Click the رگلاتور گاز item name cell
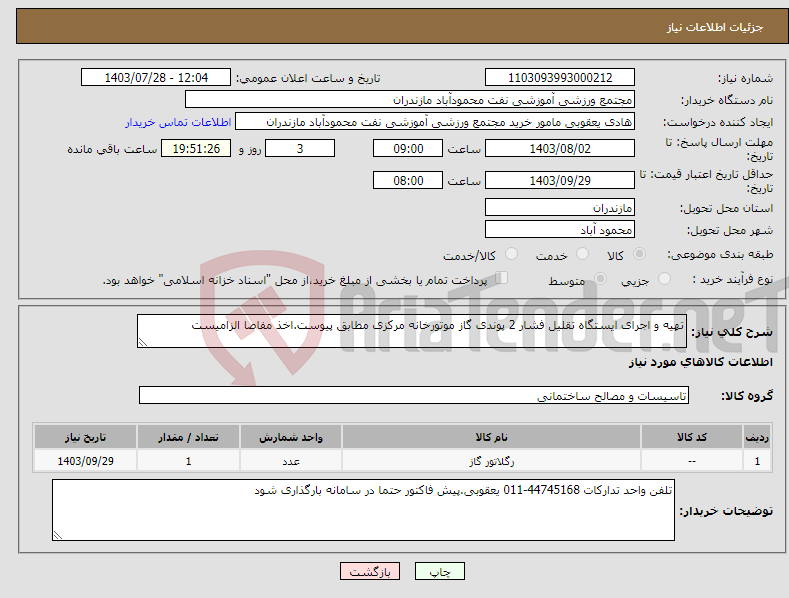This screenshot has width=789, height=598. 491,461
